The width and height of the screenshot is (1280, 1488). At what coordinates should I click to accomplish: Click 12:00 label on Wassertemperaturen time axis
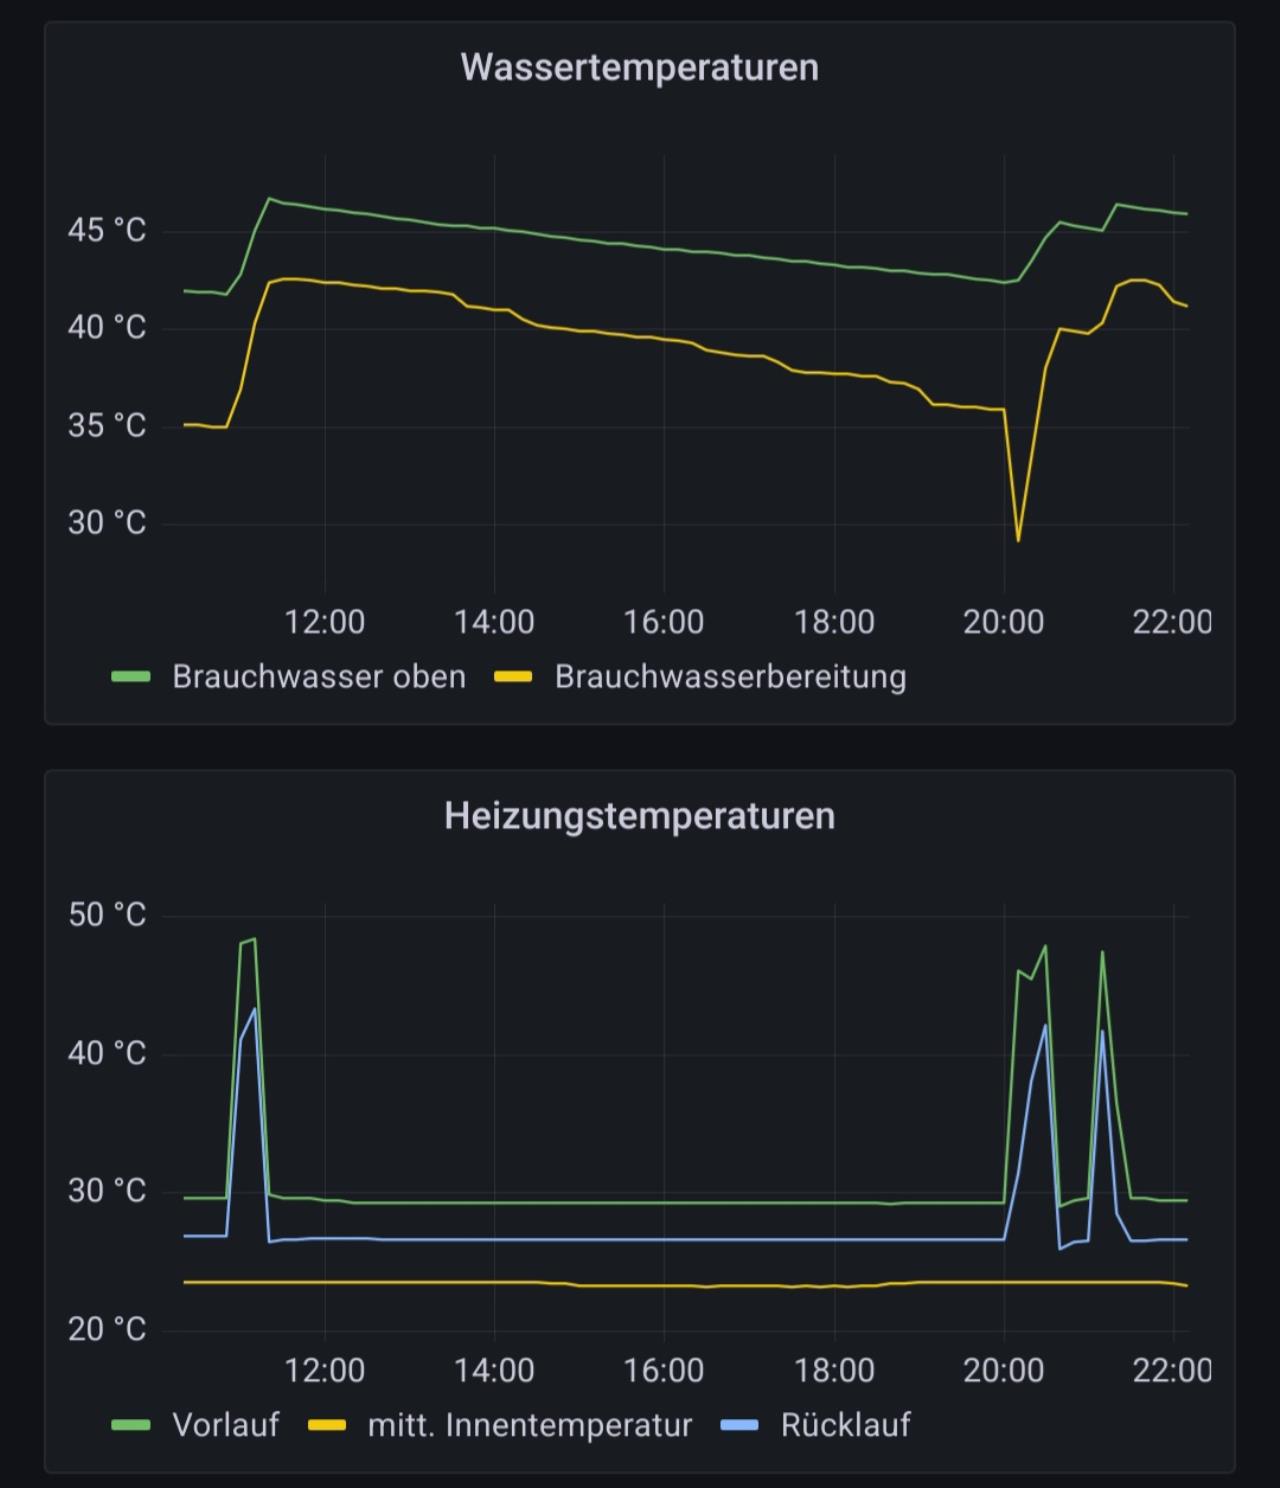point(324,622)
